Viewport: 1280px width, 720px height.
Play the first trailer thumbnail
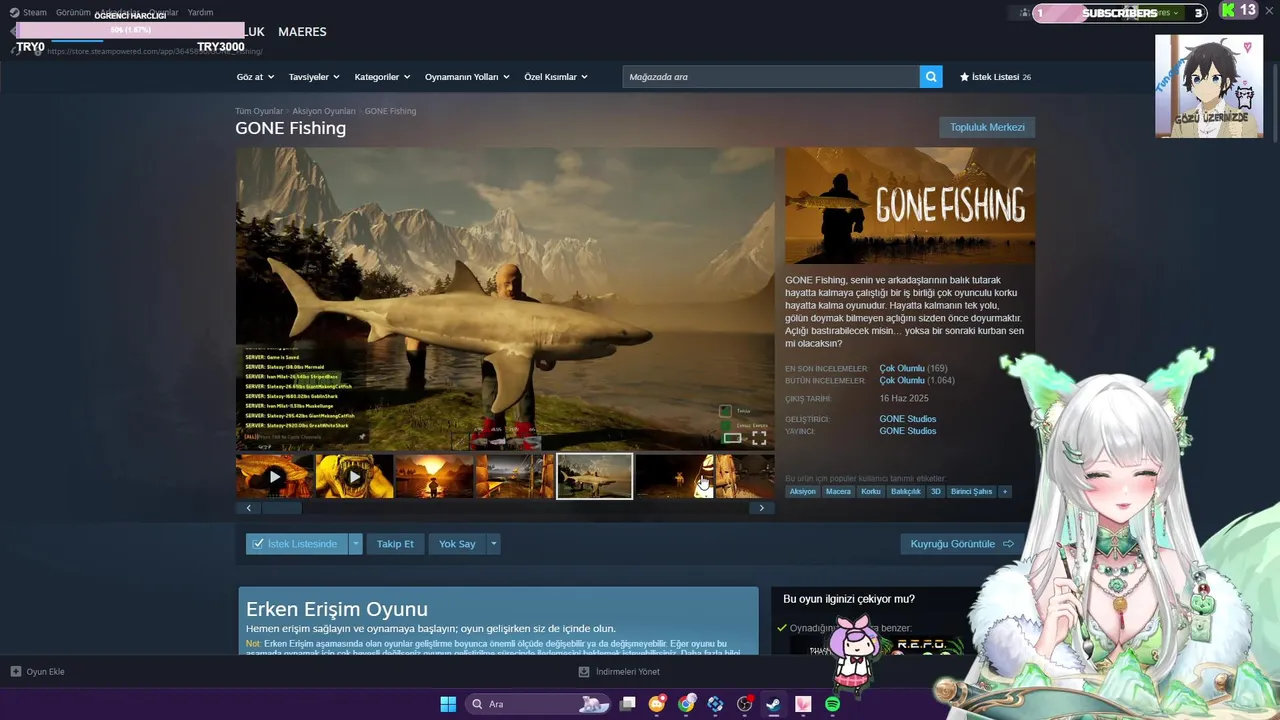point(275,477)
